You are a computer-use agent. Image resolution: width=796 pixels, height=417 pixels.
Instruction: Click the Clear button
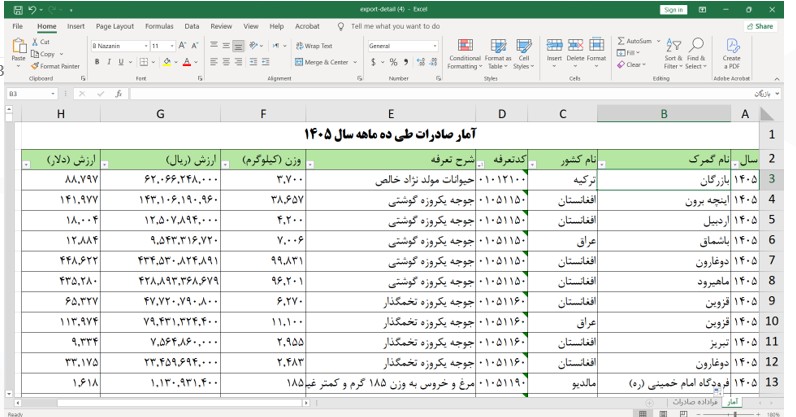[x=629, y=65]
